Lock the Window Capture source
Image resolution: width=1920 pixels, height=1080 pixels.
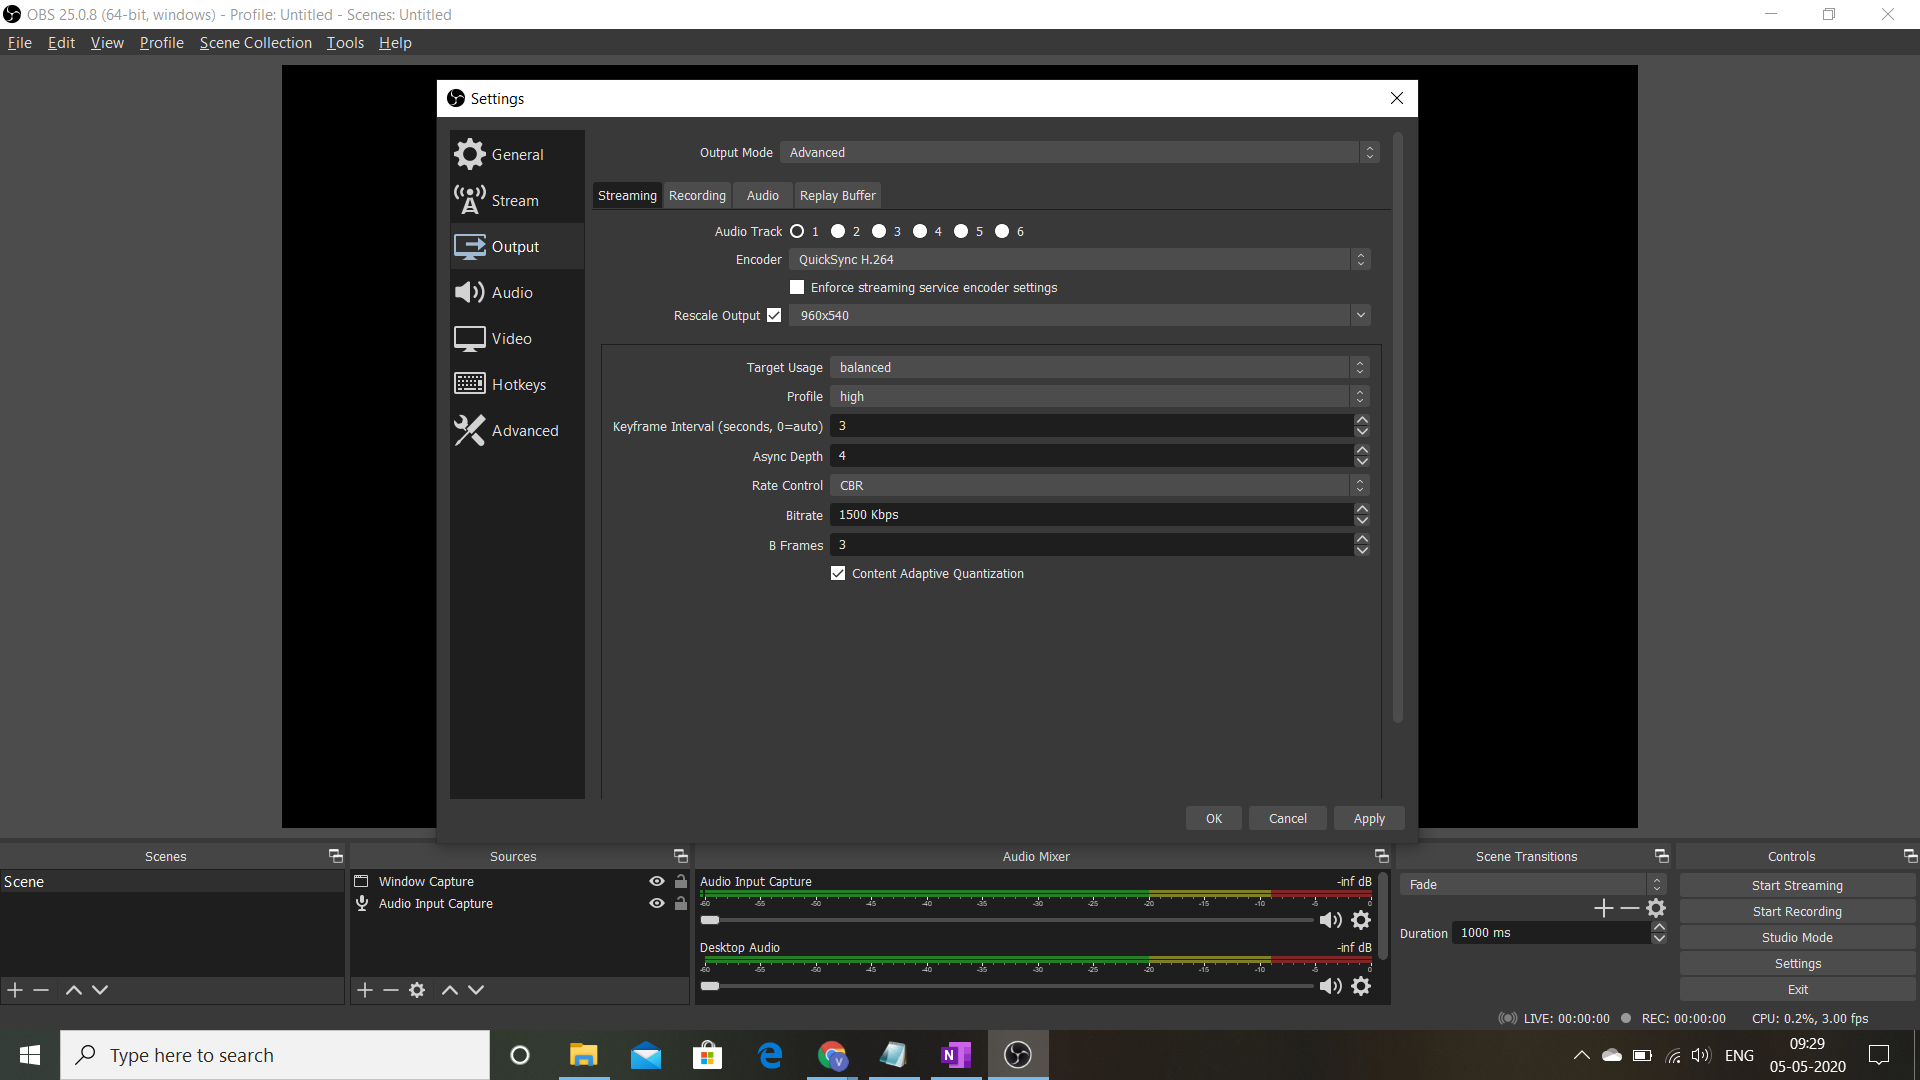pos(681,881)
